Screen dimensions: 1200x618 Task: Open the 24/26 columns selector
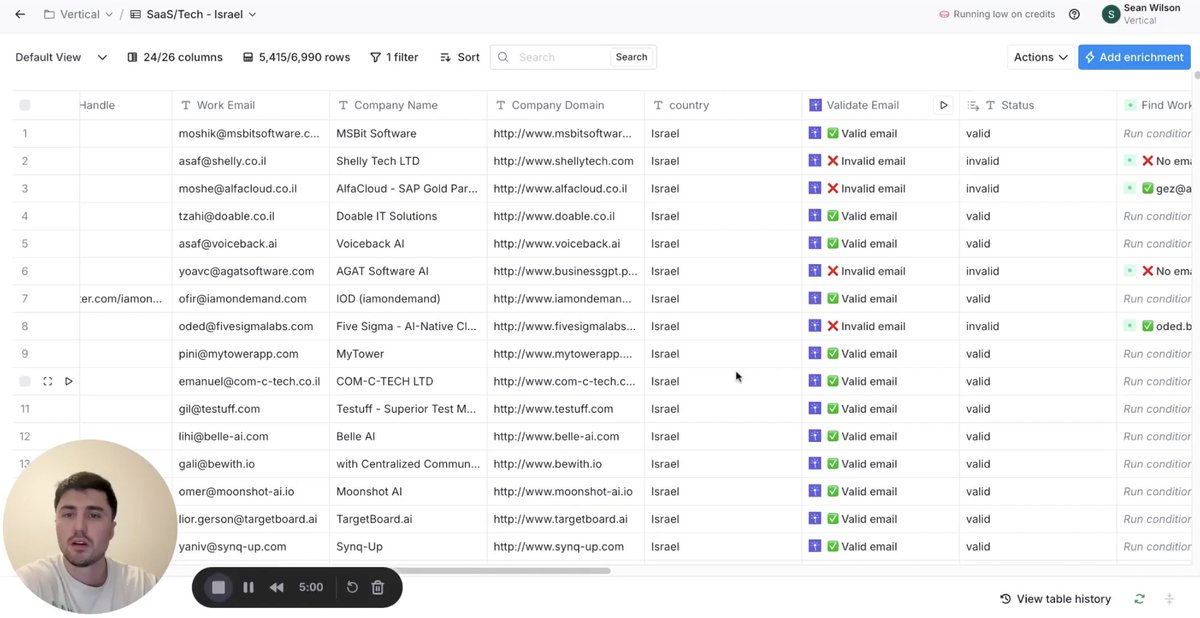[175, 57]
